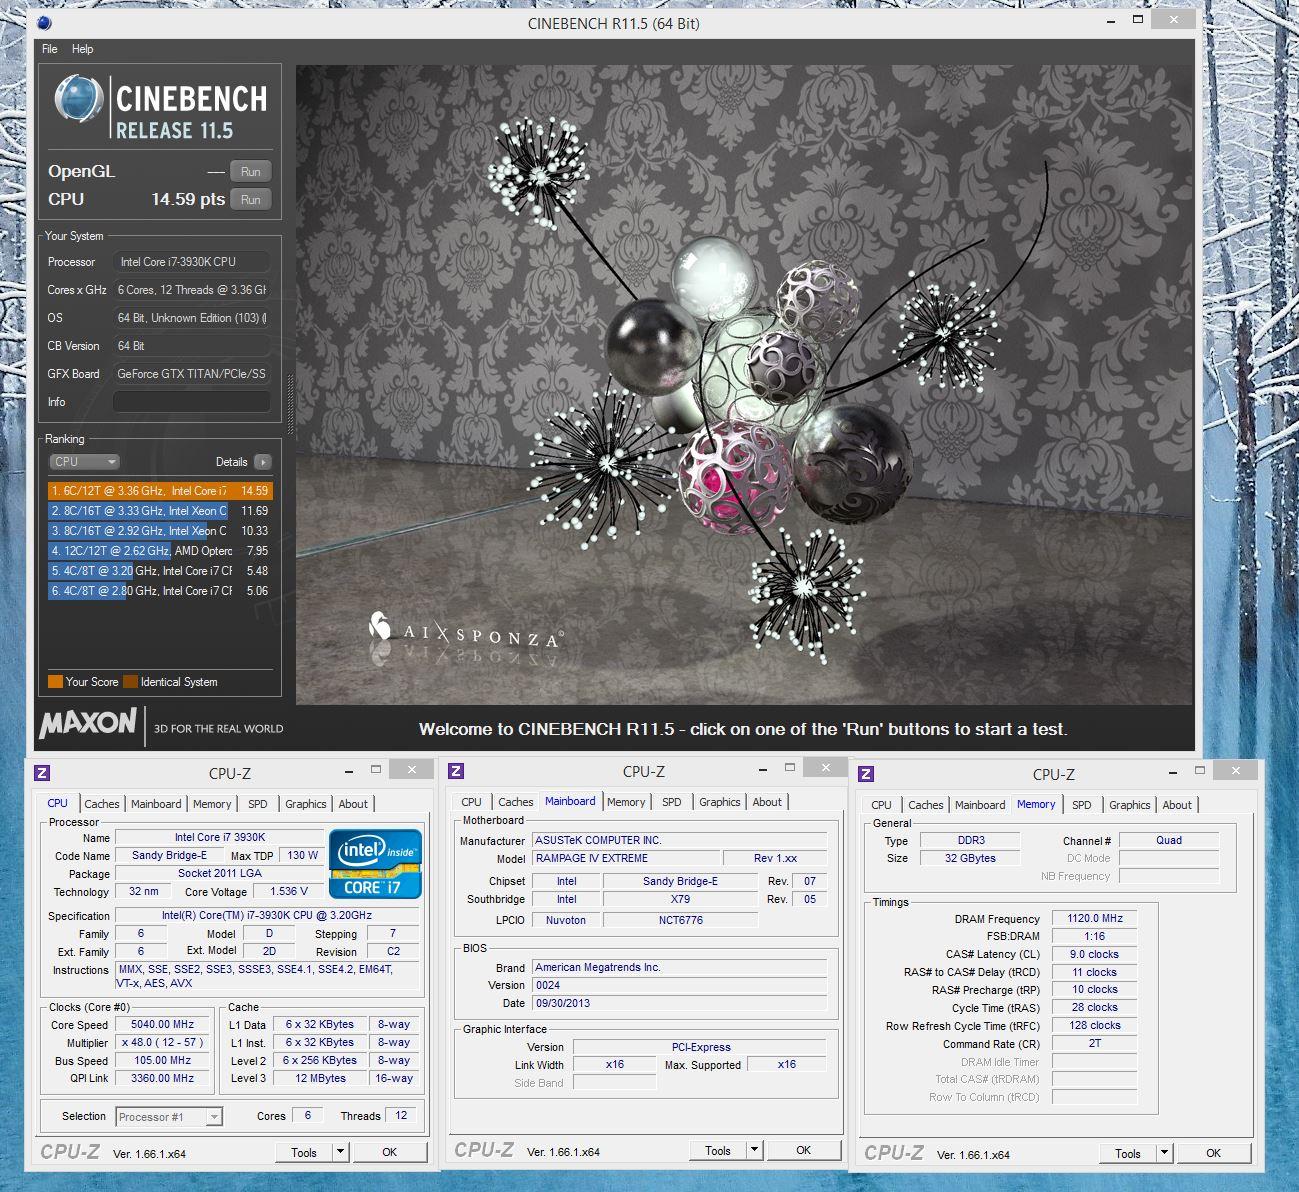Click the AIXSPONZA logo in render view

(465, 630)
